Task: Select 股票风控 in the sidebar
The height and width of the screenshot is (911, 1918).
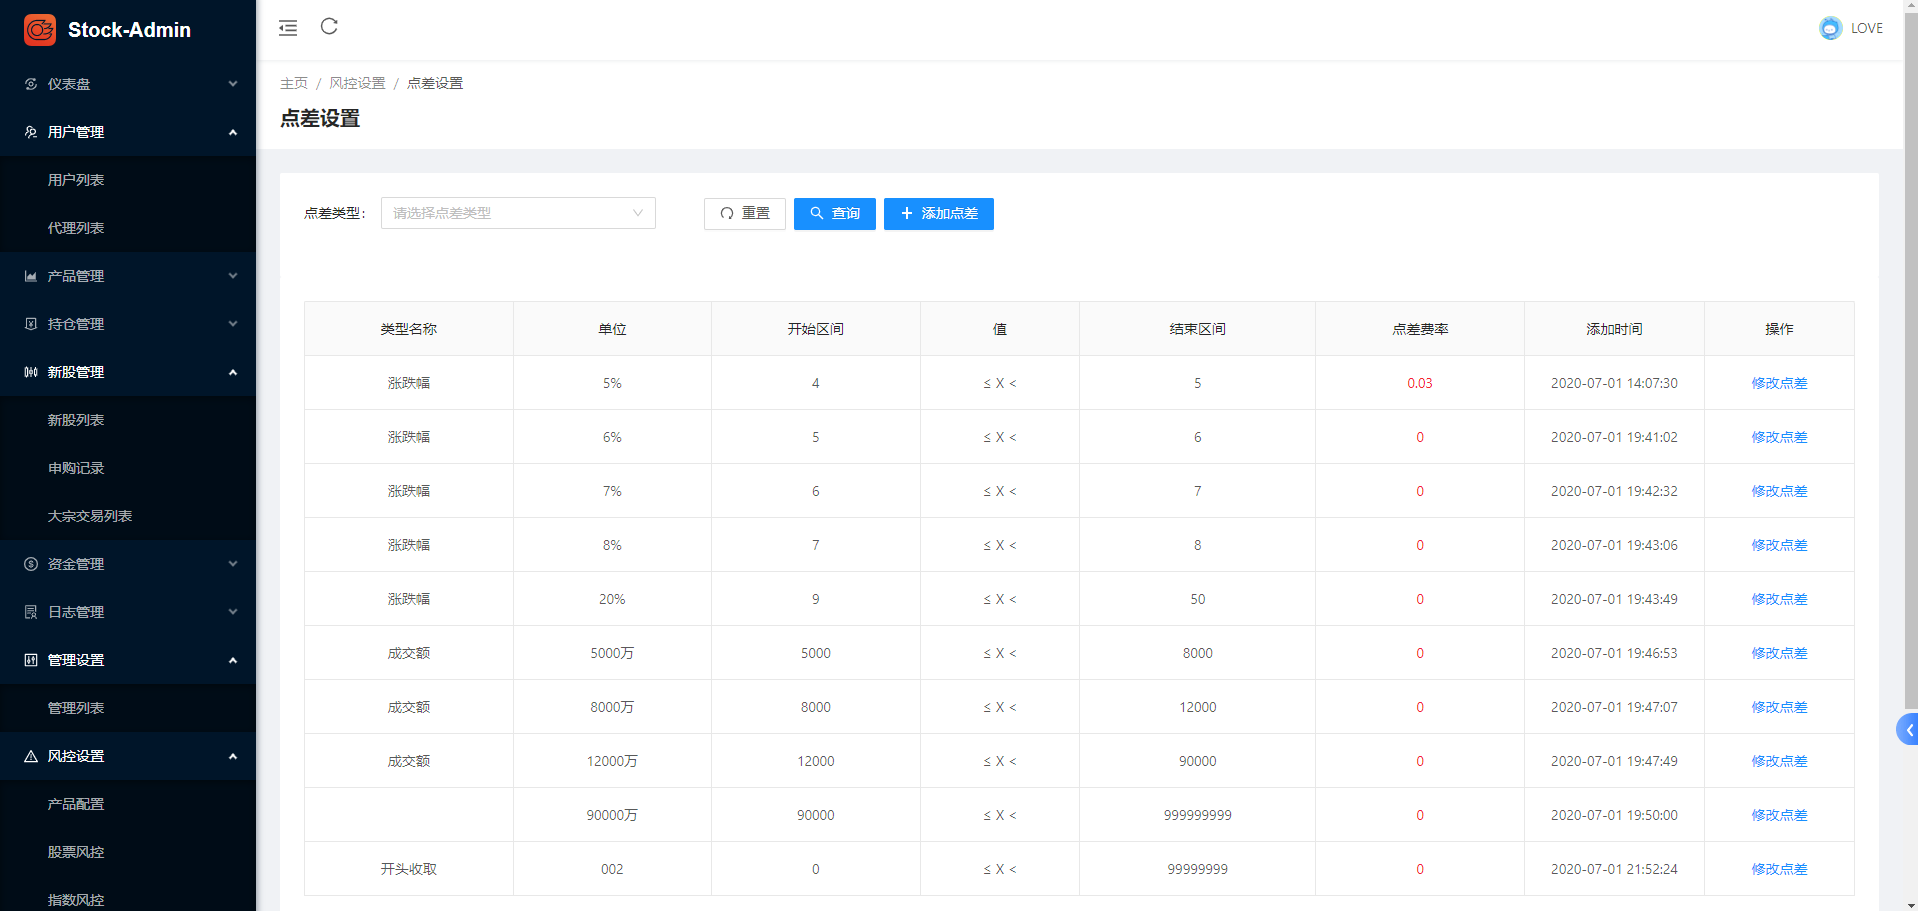Action: (x=76, y=852)
